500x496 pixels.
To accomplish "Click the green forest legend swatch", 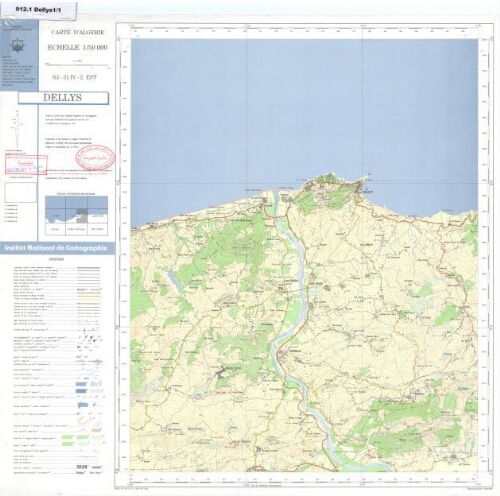I will coord(68,437).
